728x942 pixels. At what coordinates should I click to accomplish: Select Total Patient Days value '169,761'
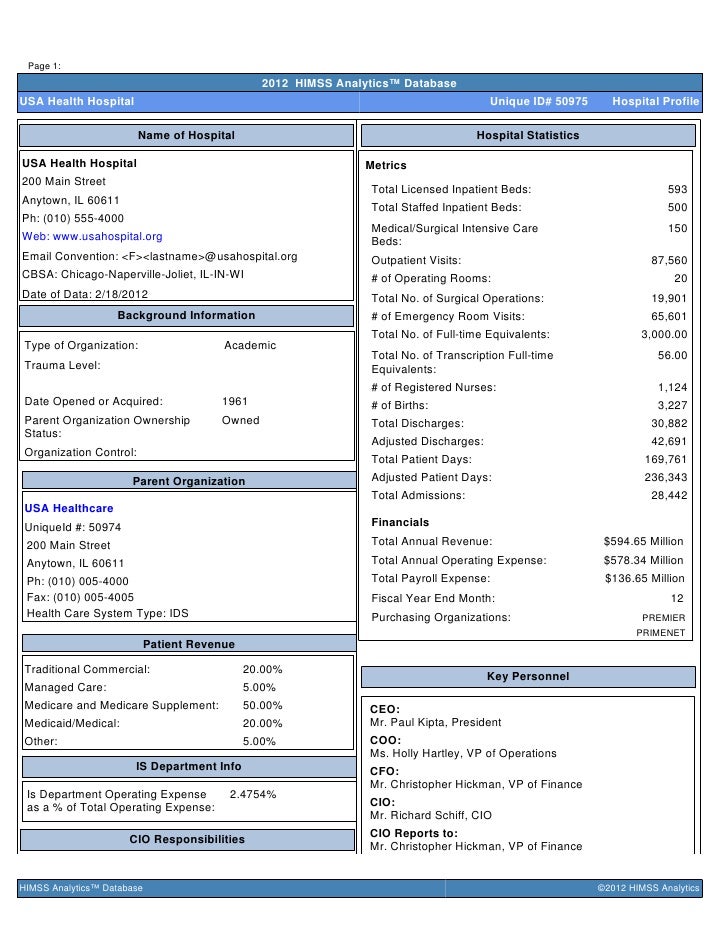tap(666, 460)
